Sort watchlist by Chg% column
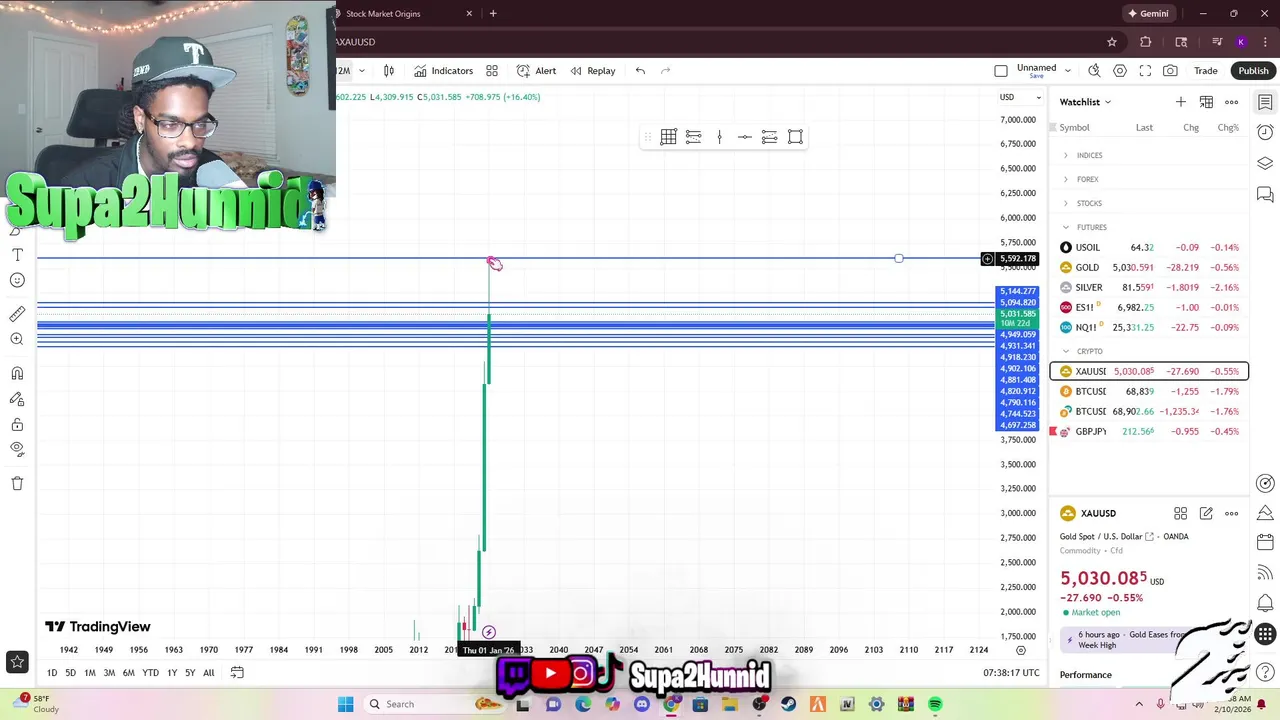 pos(1227,128)
